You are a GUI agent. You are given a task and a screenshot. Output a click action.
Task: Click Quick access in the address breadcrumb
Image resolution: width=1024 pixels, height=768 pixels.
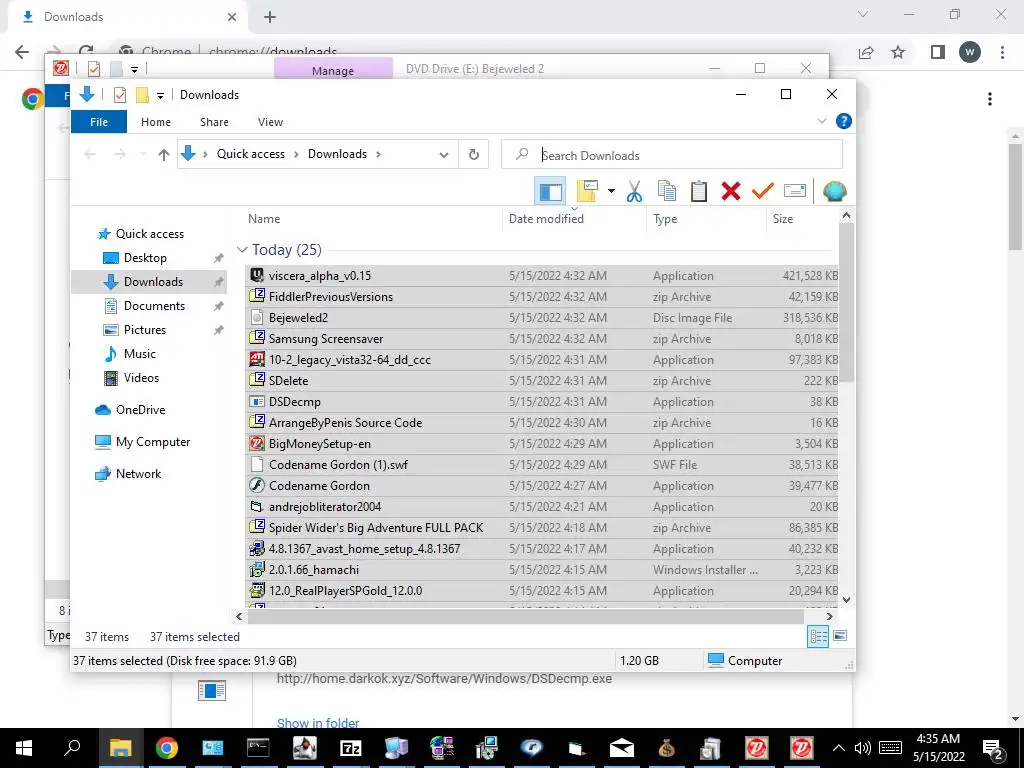pyautogui.click(x=251, y=154)
